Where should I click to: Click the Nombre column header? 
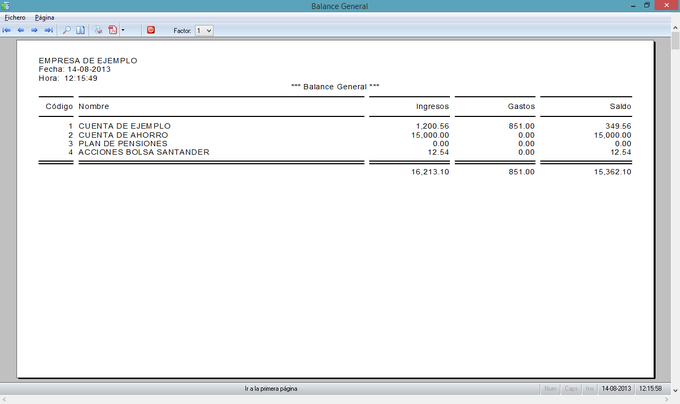(94, 107)
